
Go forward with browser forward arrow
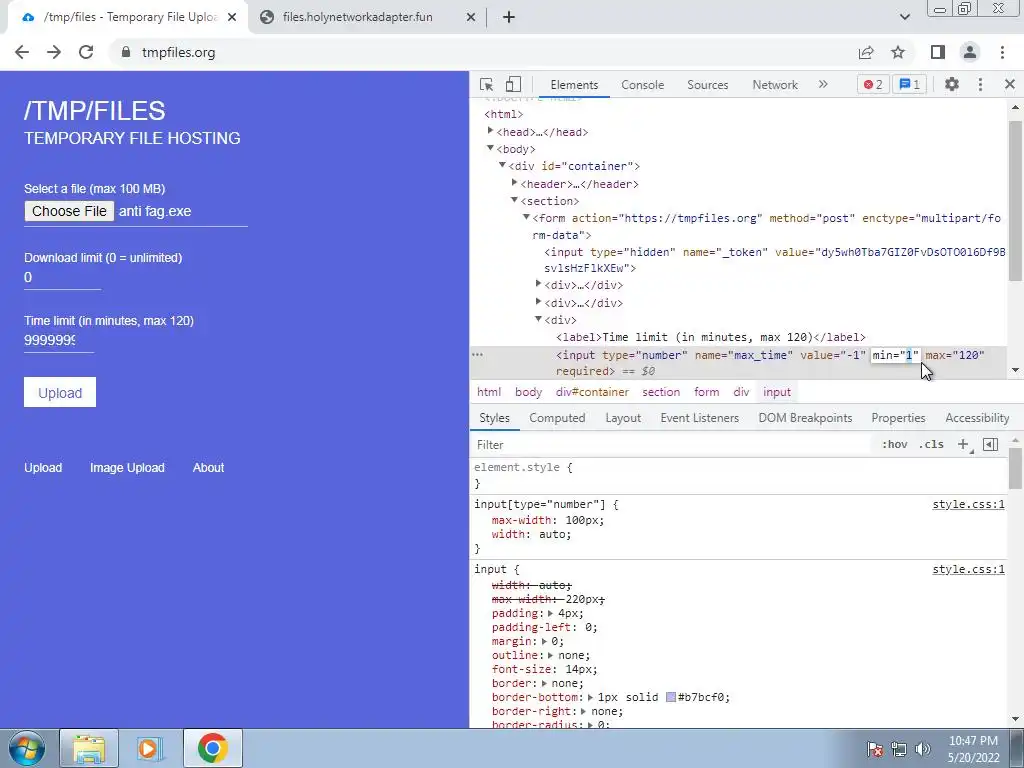(x=54, y=52)
